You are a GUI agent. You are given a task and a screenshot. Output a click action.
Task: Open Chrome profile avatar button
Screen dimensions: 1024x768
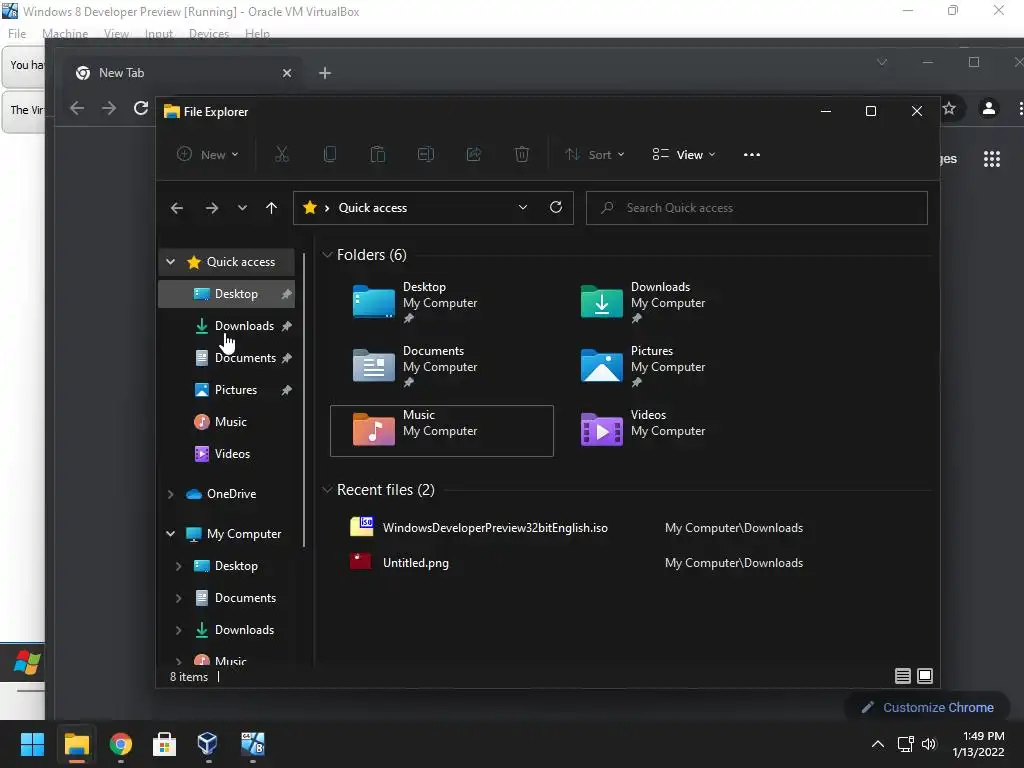[989, 108]
